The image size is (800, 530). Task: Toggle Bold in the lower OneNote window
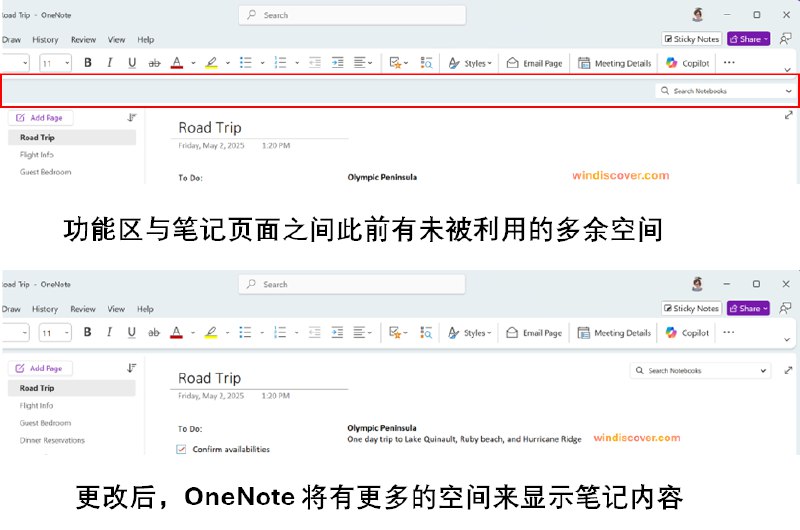87,332
